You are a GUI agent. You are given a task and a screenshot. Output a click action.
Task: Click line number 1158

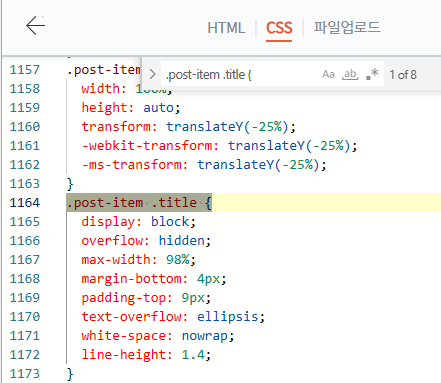pyautogui.click(x=25, y=89)
